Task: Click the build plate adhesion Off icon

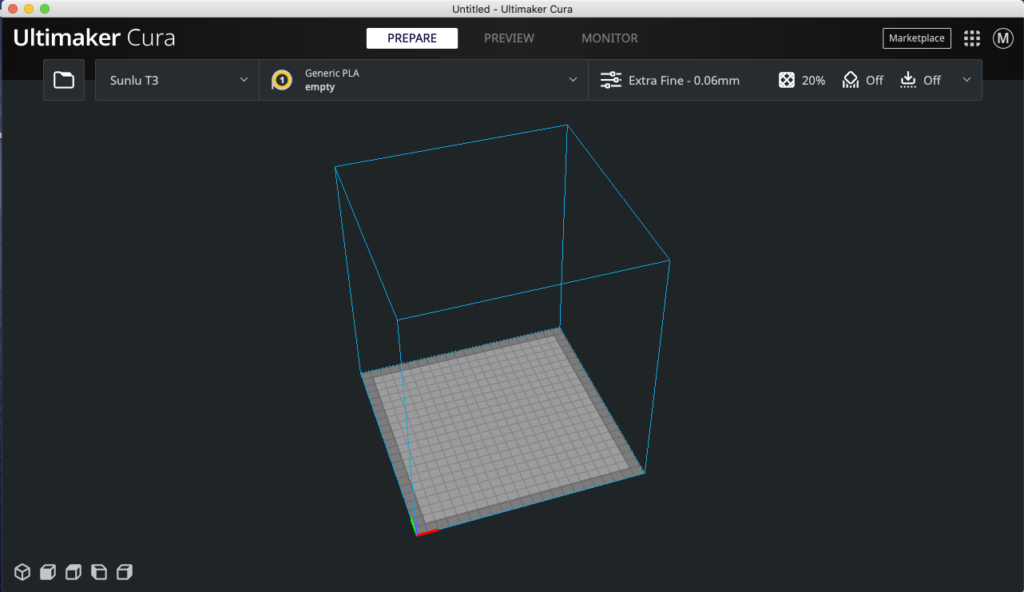Action: pyautogui.click(x=908, y=80)
